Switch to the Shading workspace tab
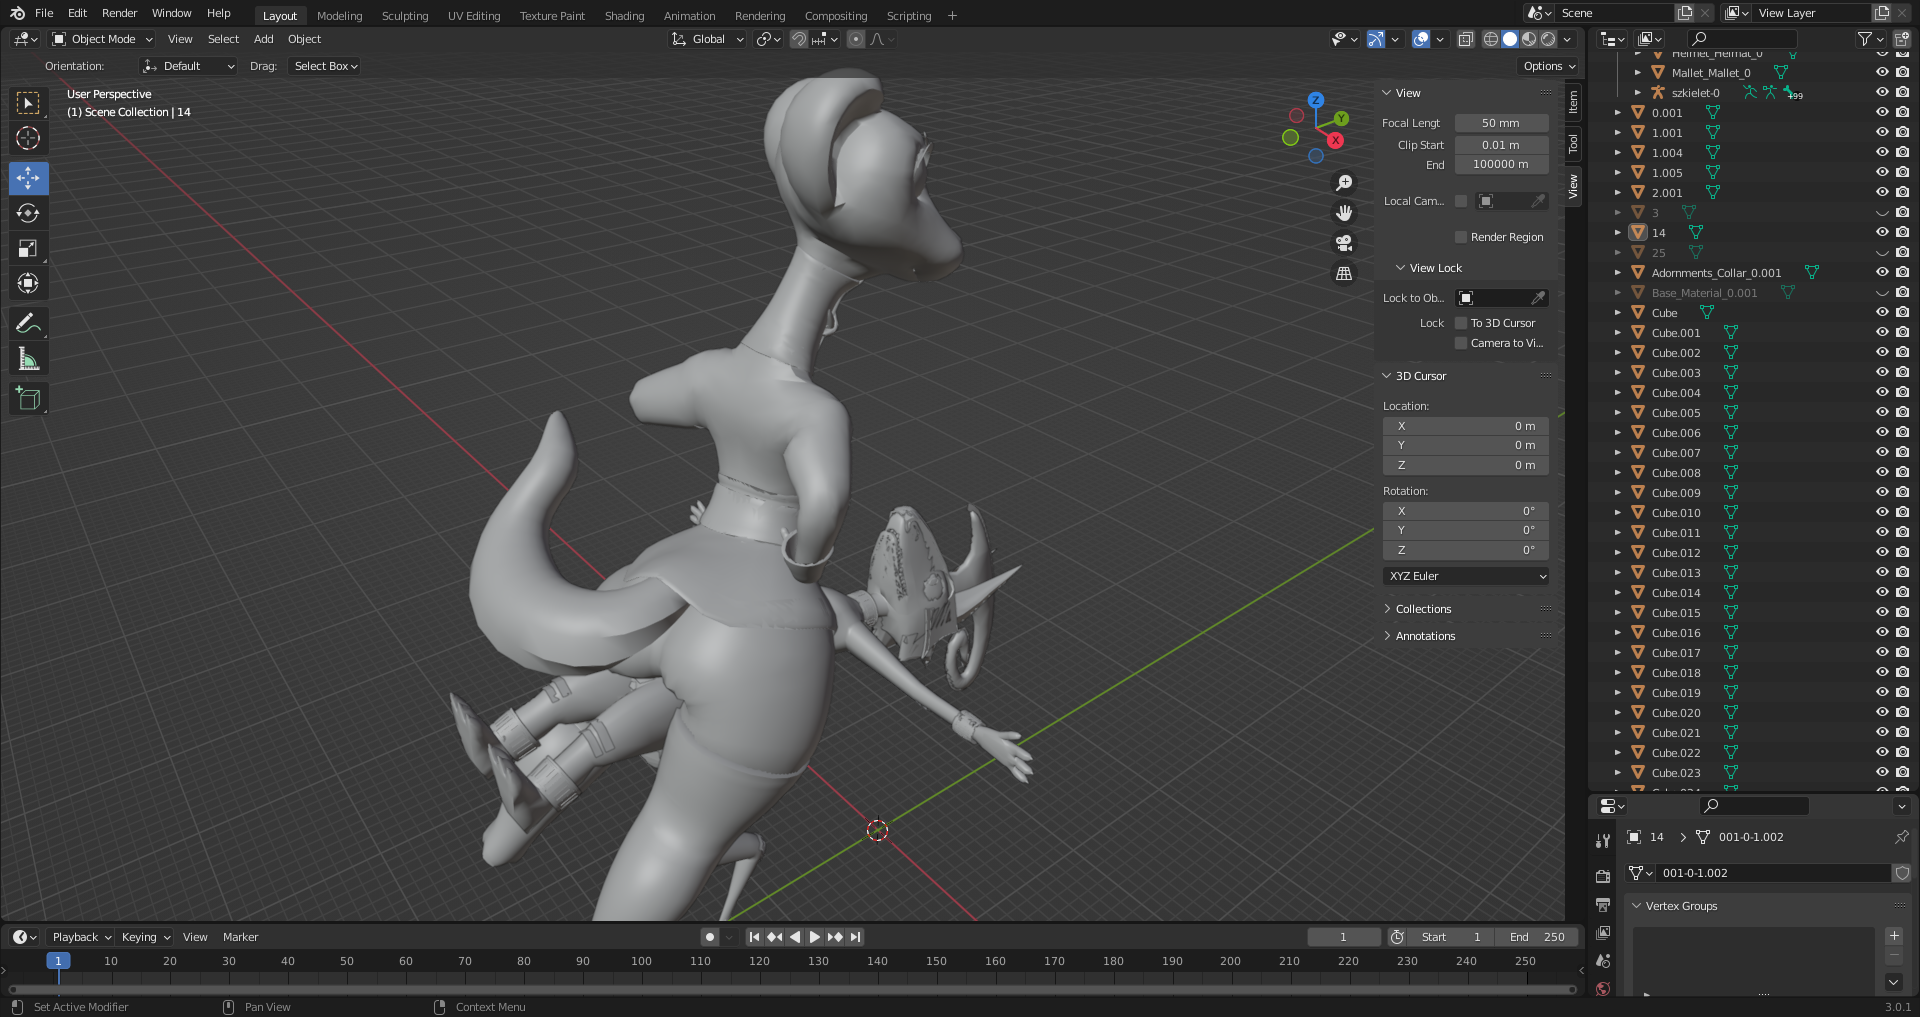 (624, 16)
